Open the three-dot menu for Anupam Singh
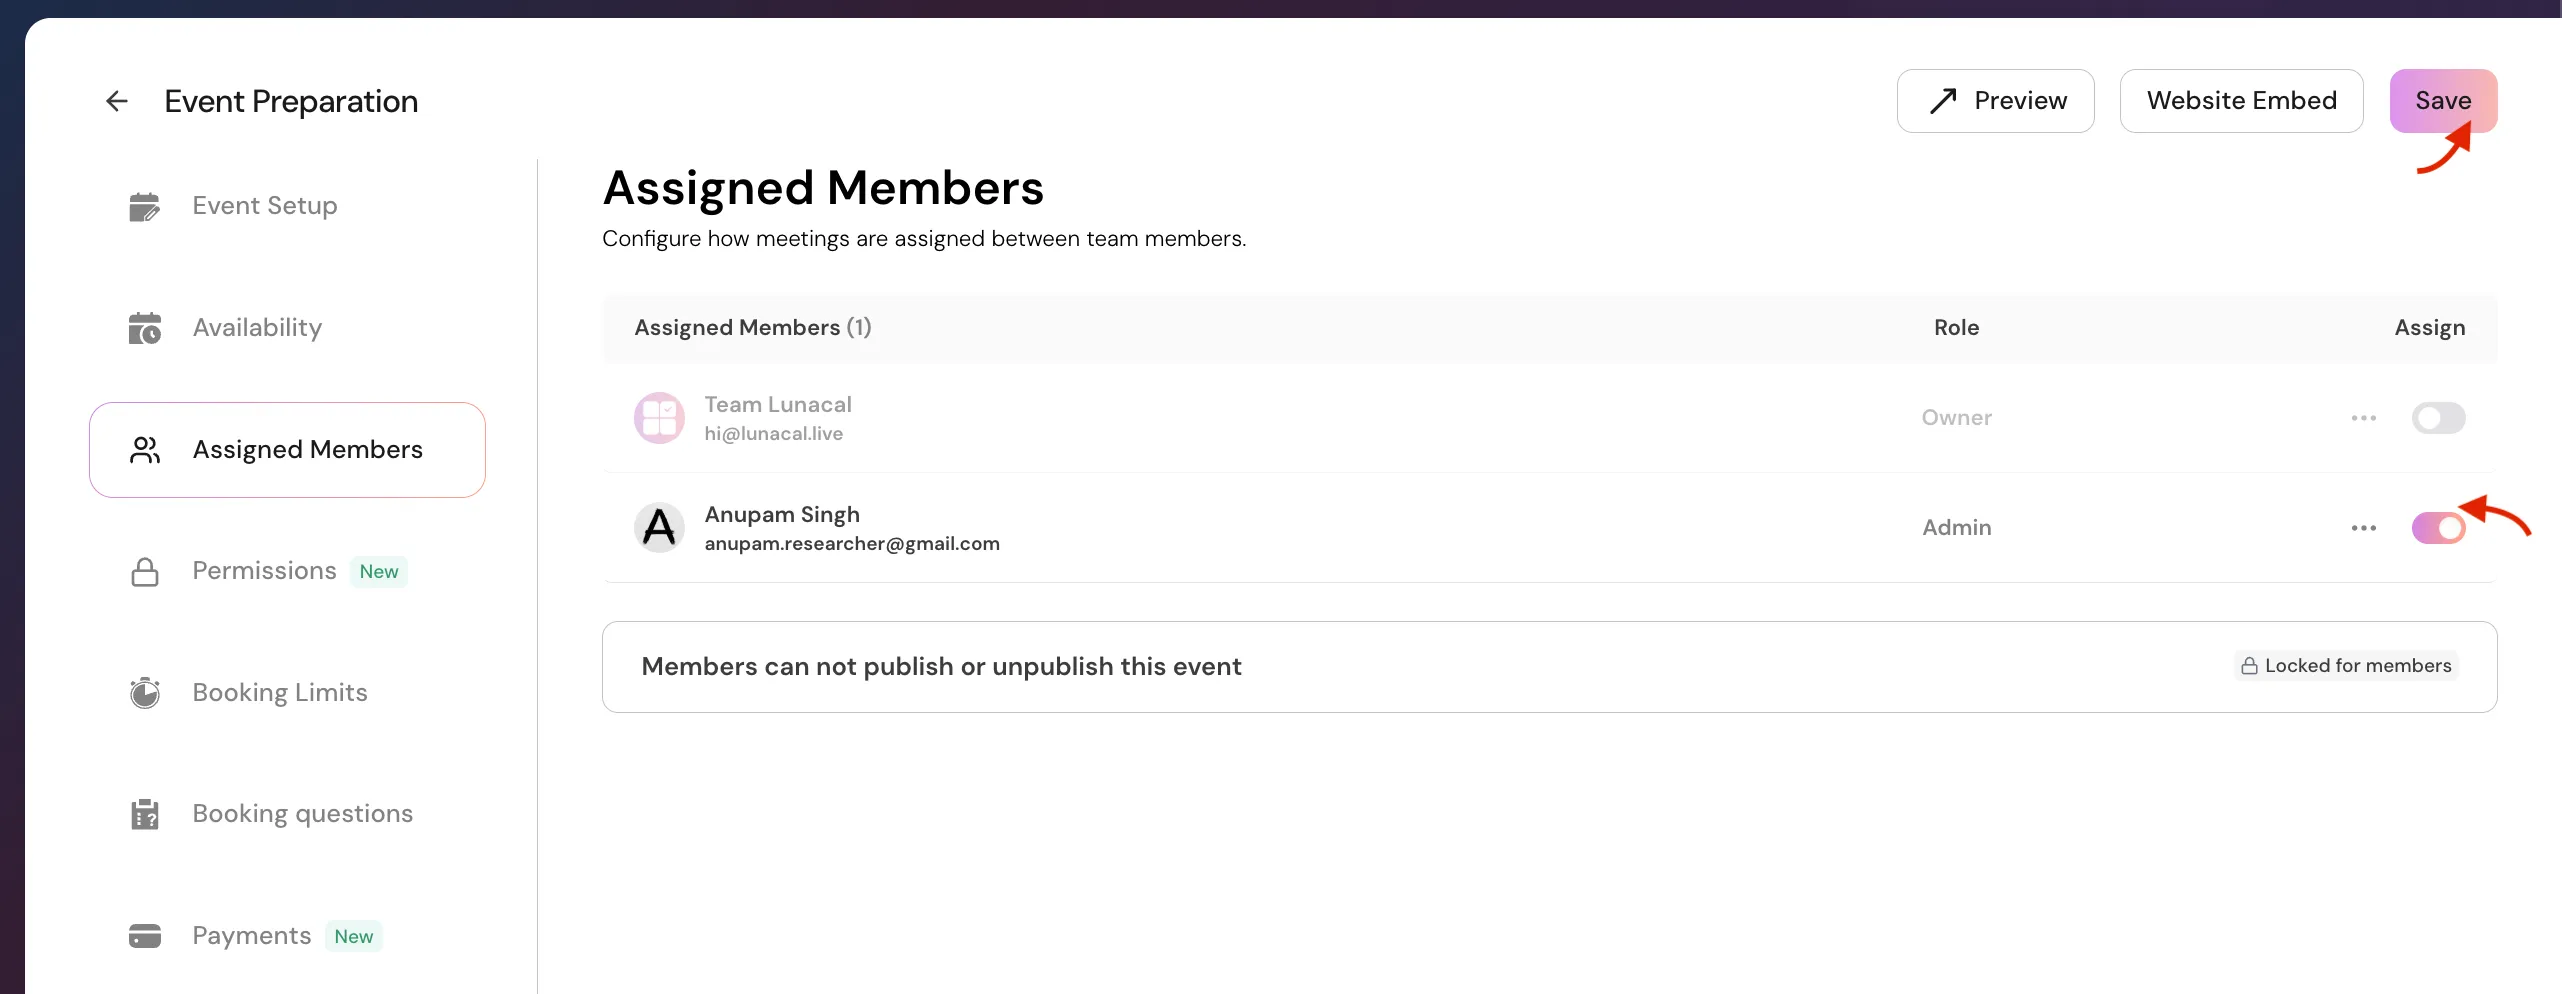This screenshot has height=994, width=2562. [x=2363, y=528]
